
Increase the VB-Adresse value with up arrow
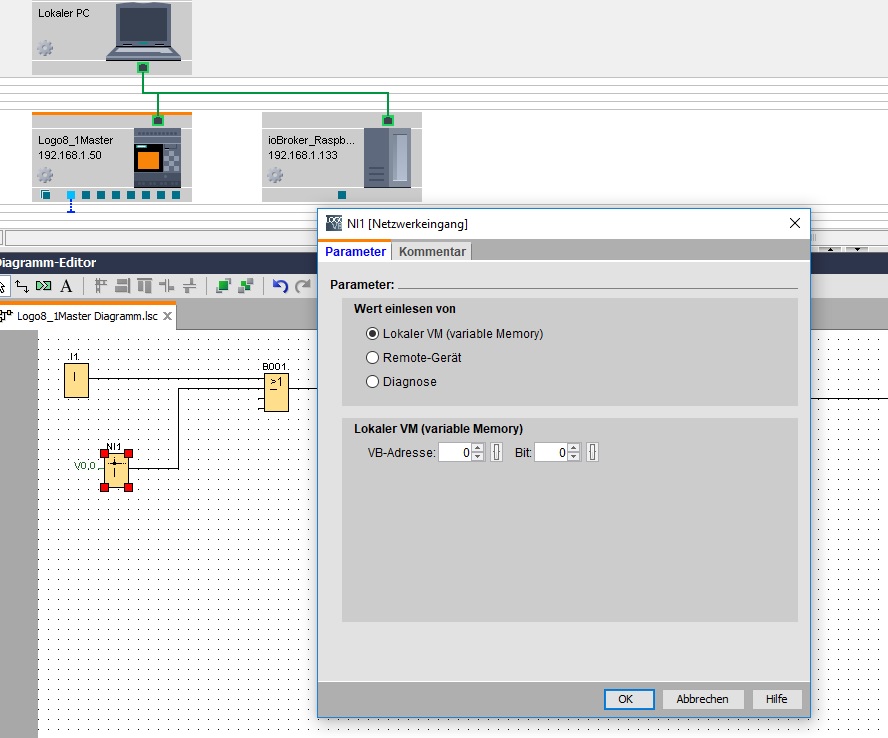(x=478, y=449)
